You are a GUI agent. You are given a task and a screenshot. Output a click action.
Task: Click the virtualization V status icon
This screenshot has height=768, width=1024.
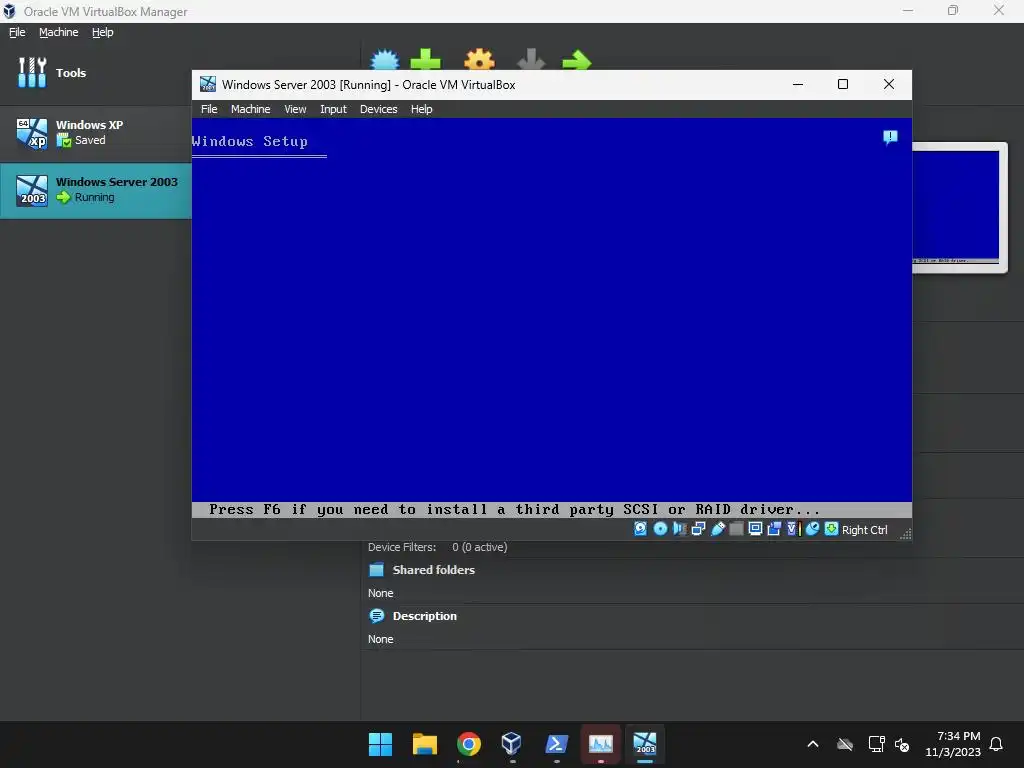coord(793,529)
